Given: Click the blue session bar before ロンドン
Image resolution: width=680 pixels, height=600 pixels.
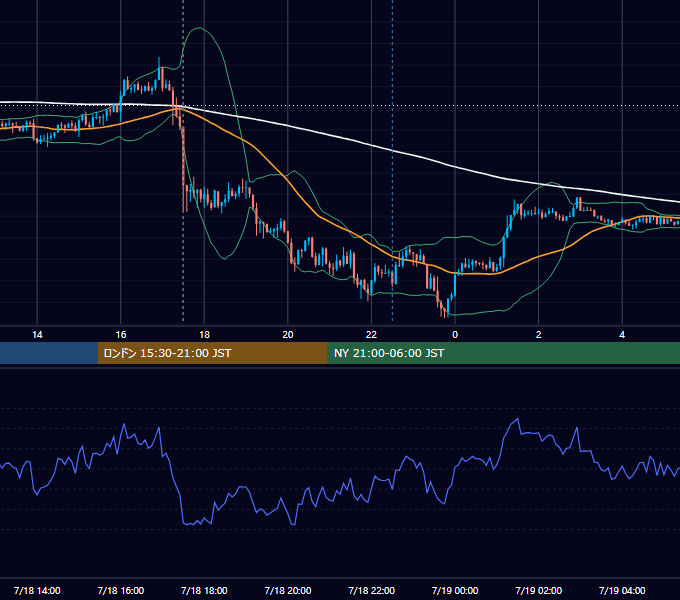Looking at the screenshot, I should [x=49, y=353].
